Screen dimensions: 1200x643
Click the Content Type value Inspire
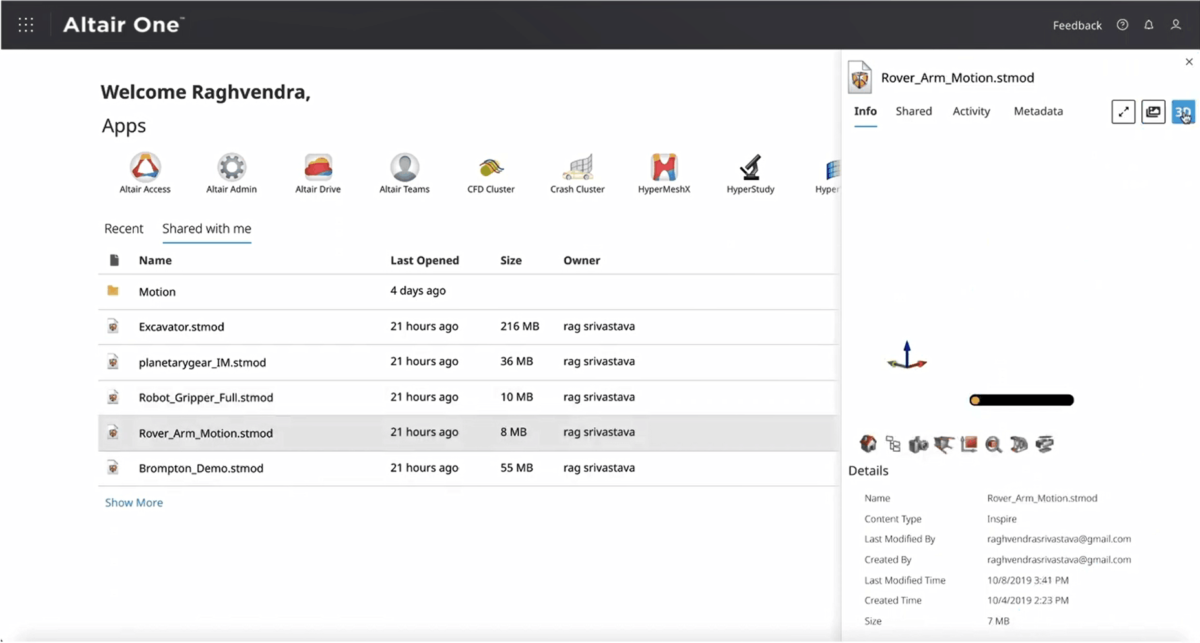click(x=1002, y=519)
